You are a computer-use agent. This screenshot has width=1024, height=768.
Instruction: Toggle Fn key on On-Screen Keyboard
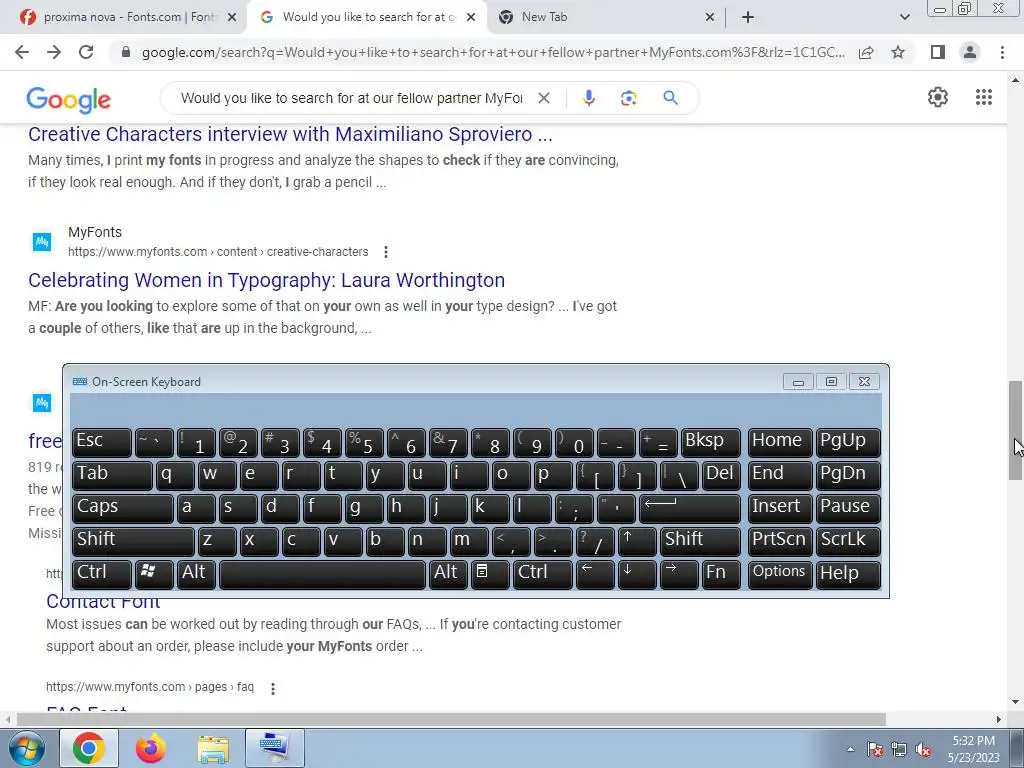pos(721,574)
